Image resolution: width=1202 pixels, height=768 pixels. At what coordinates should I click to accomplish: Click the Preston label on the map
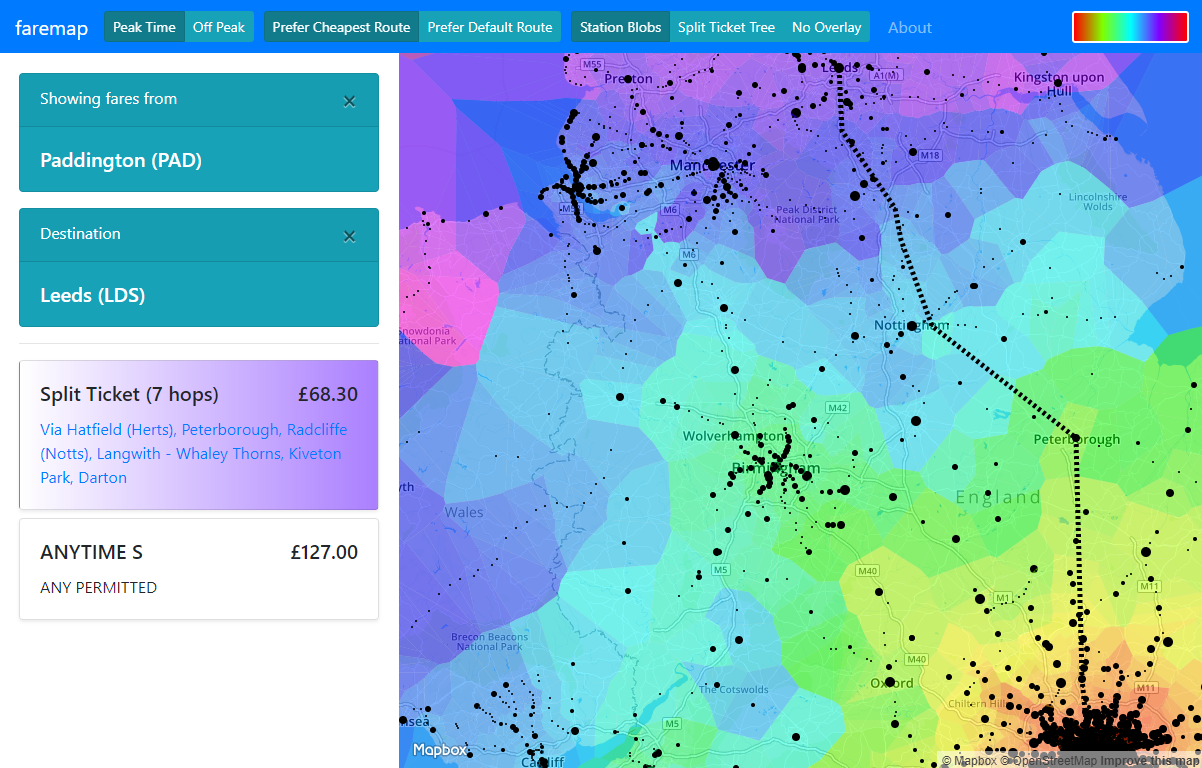click(x=628, y=78)
